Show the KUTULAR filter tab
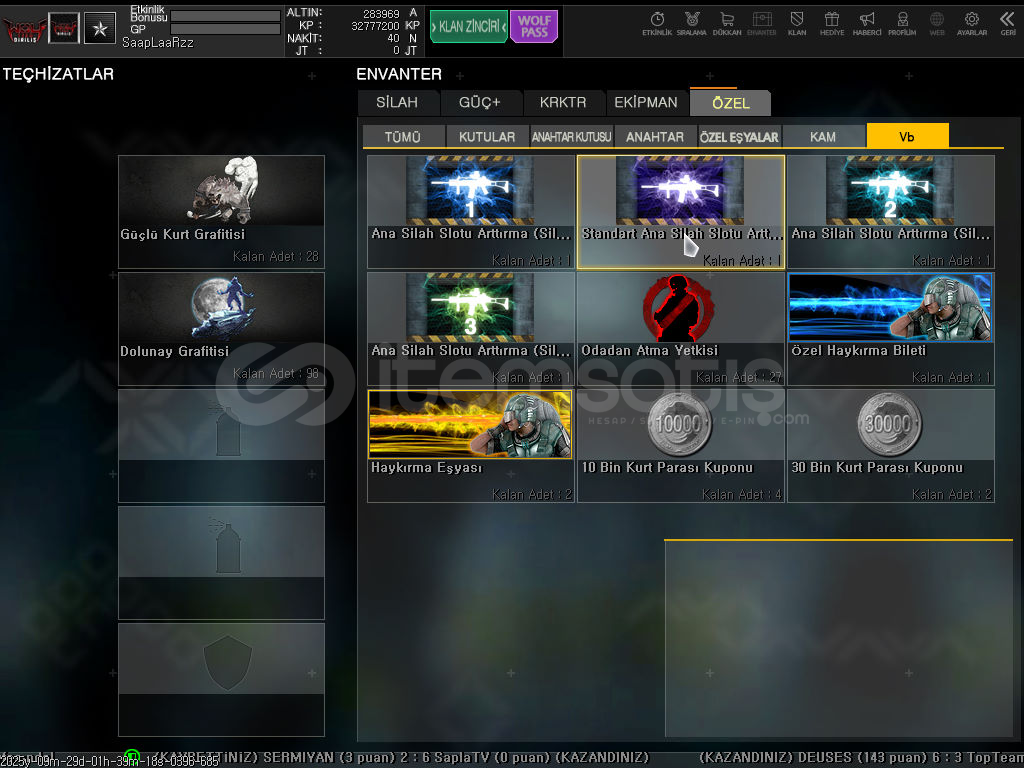1024x768 pixels. (x=487, y=136)
